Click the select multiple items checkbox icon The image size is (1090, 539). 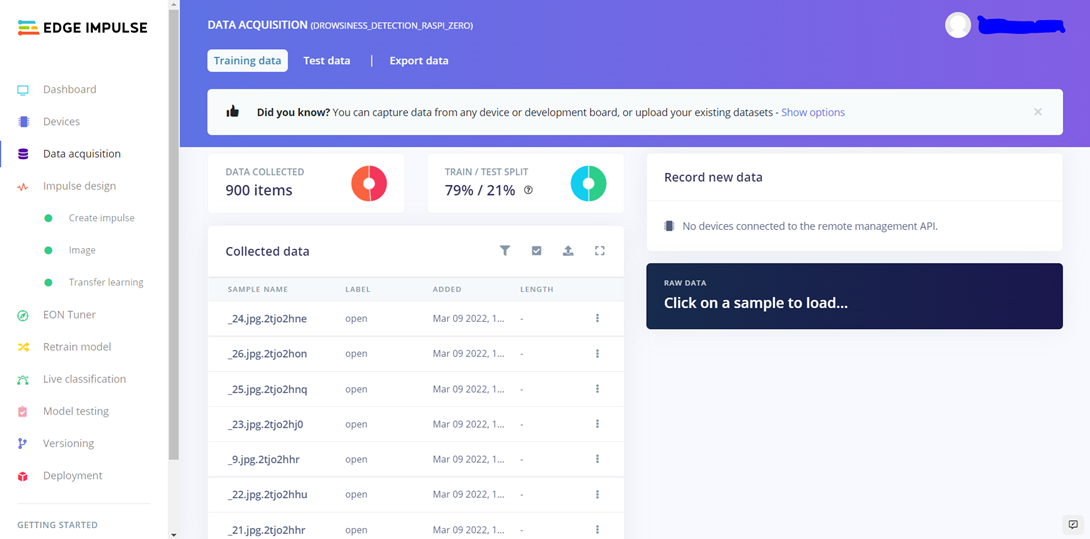tap(537, 251)
